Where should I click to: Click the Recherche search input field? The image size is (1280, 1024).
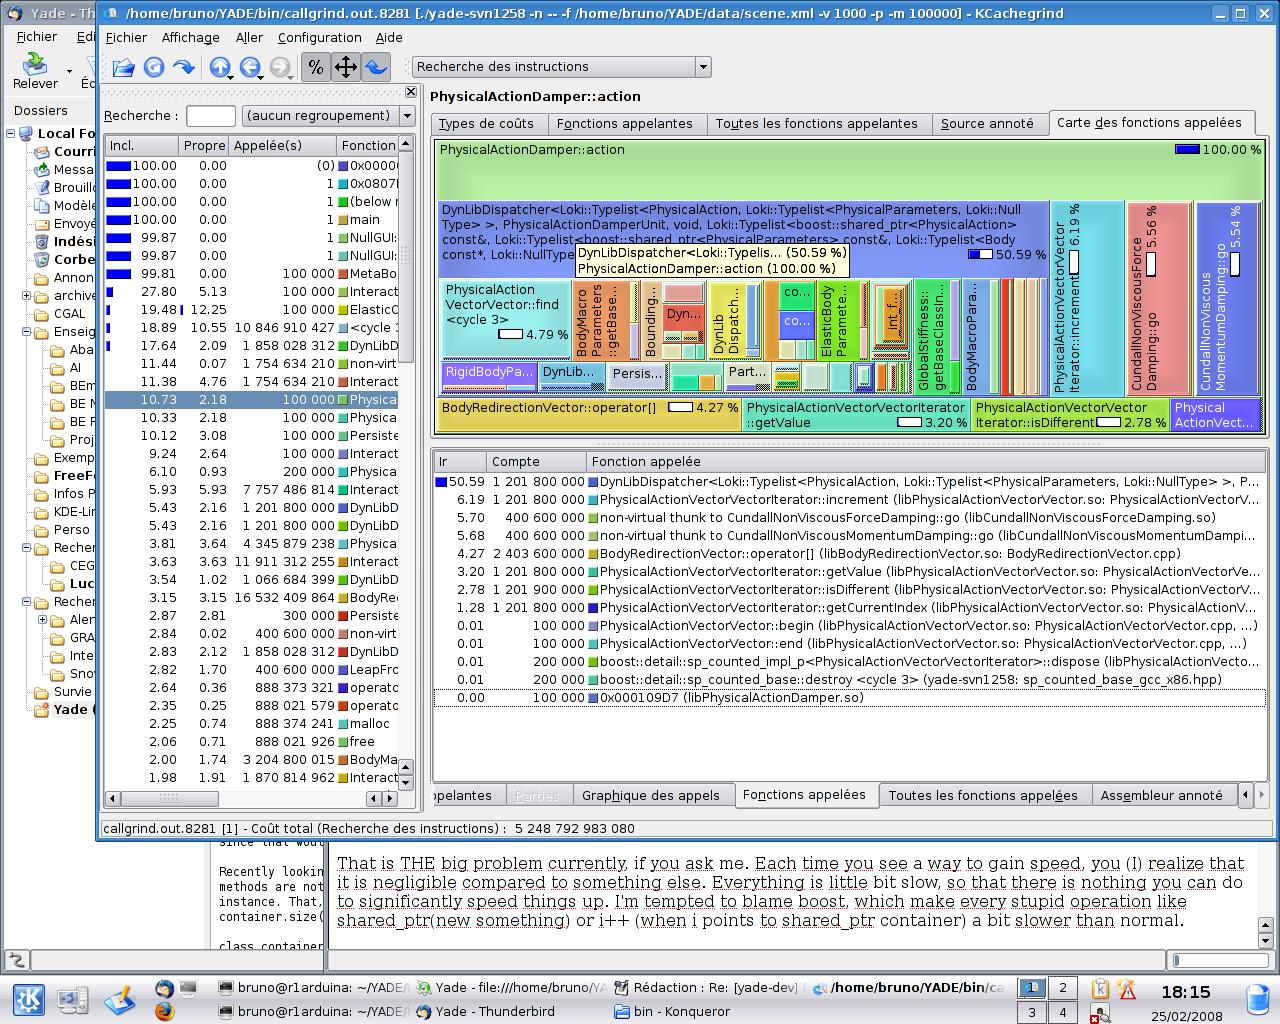(211, 116)
